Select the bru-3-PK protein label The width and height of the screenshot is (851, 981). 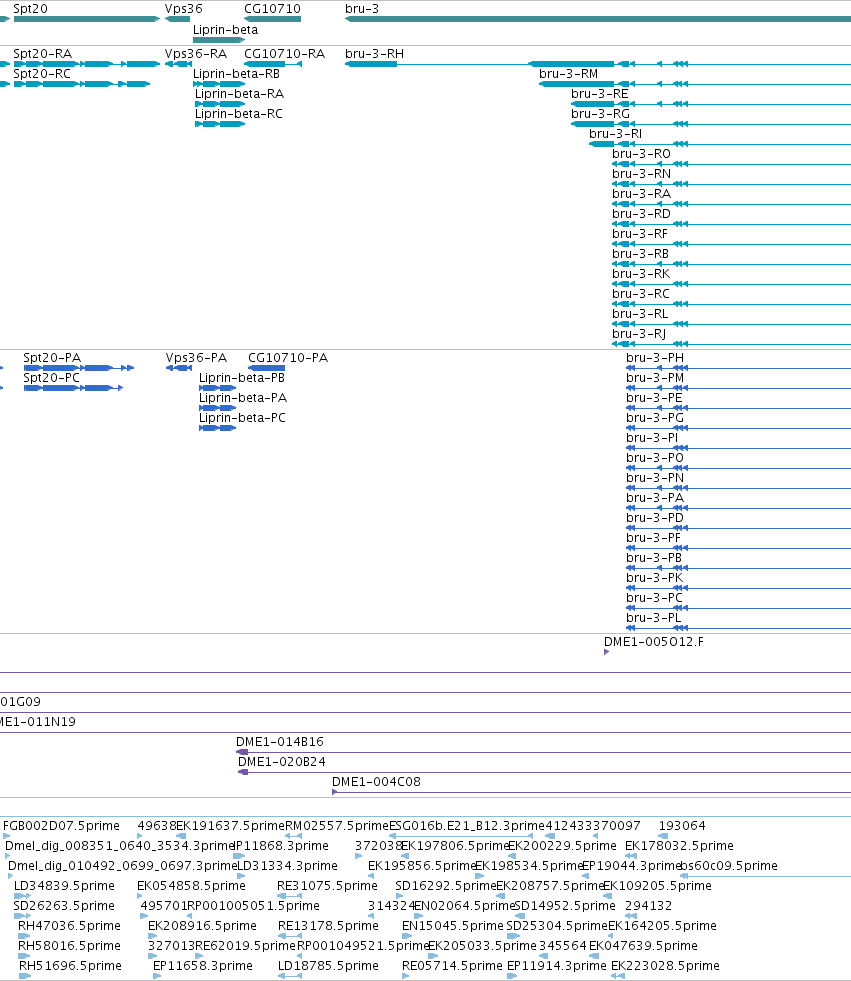coord(655,578)
